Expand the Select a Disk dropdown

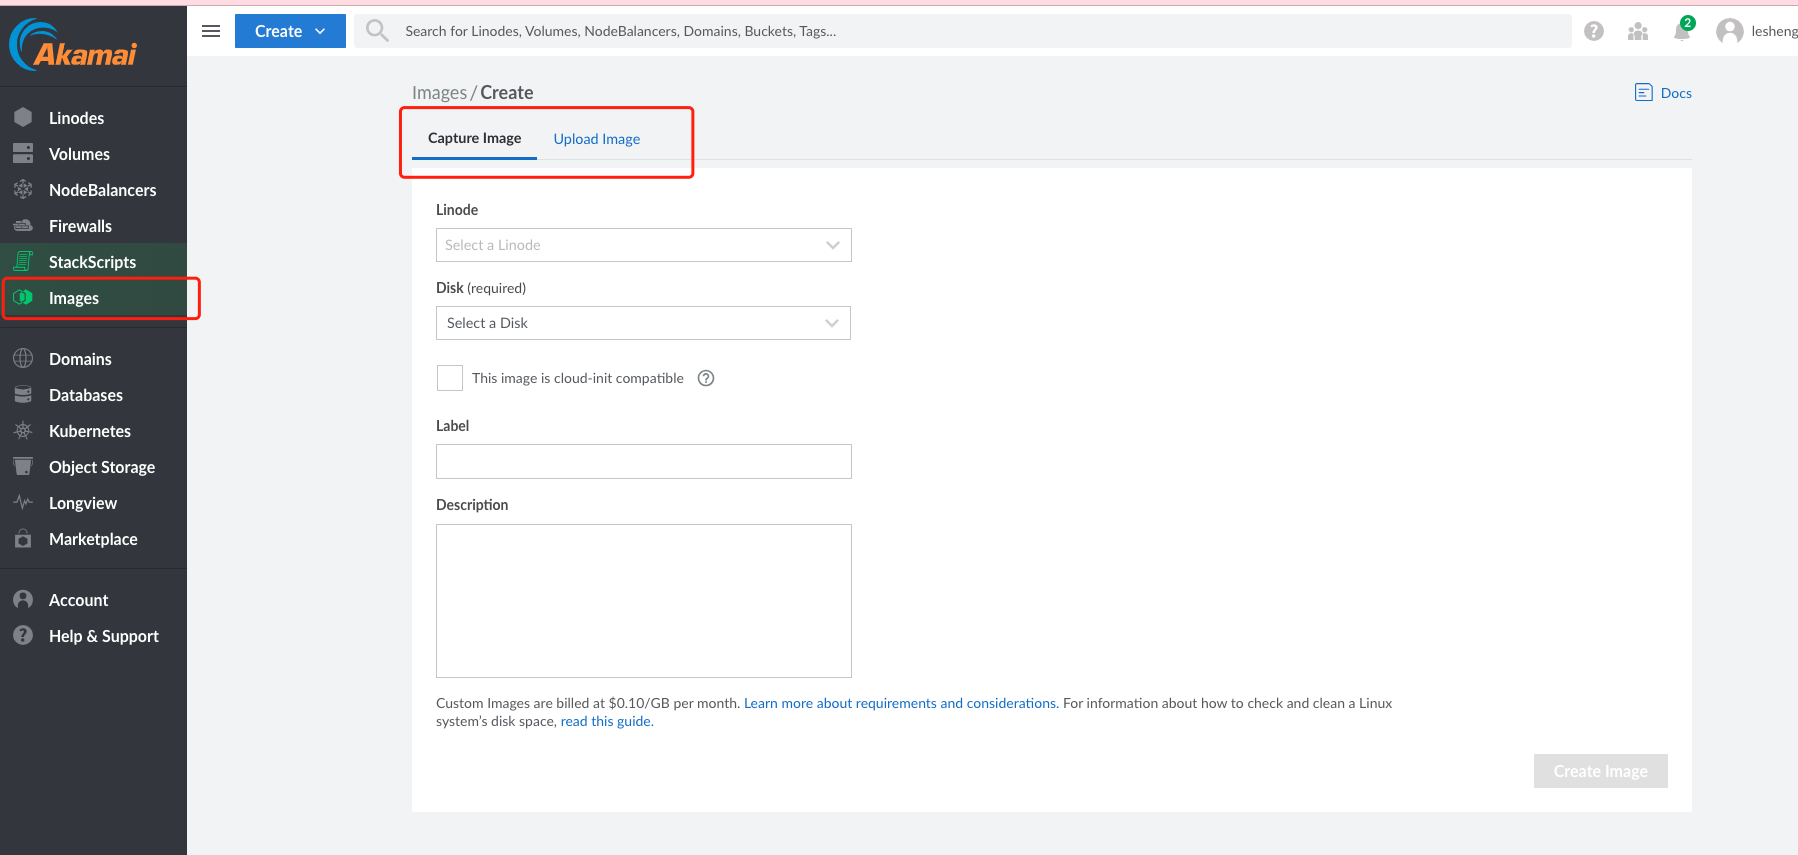[x=644, y=323]
